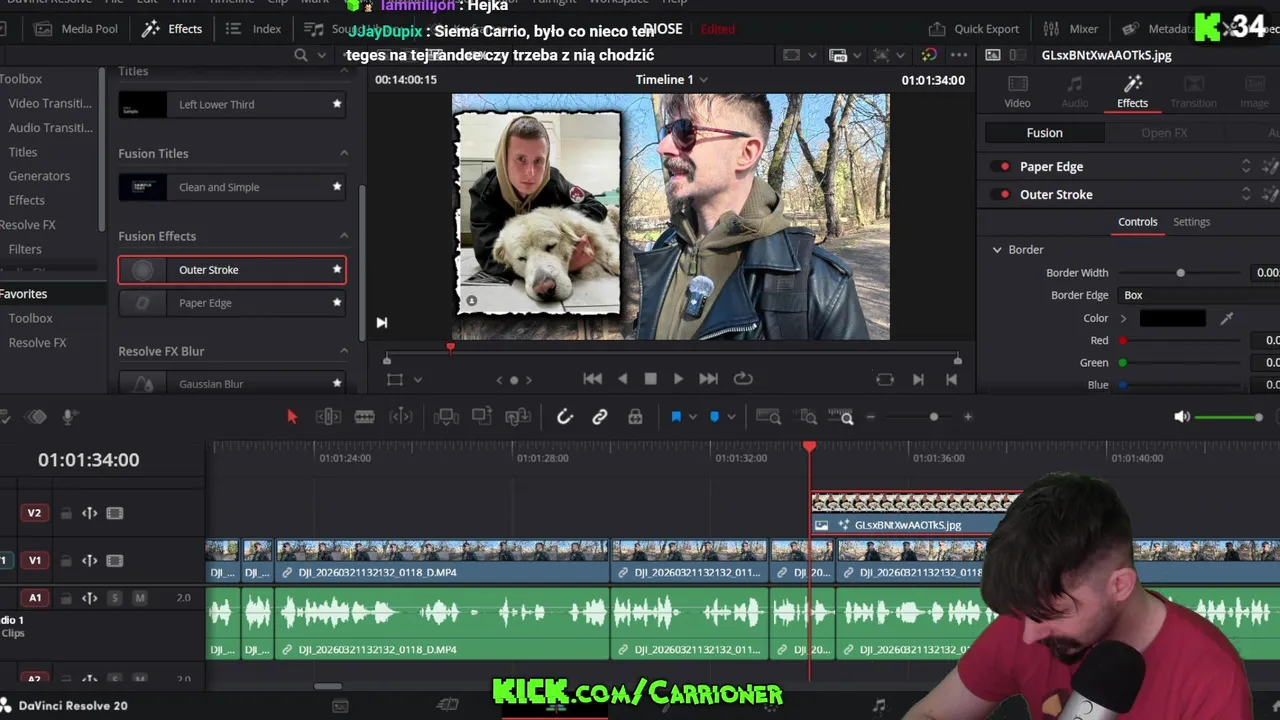Image resolution: width=1280 pixels, height=720 pixels.
Task: Open flag color dropdown arrow
Action: (x=693, y=417)
